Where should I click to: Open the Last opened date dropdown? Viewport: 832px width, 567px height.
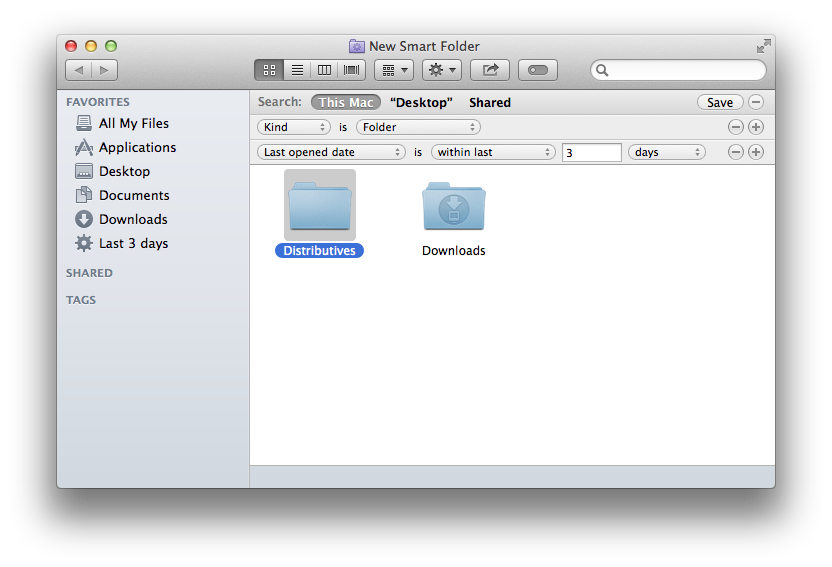click(x=331, y=152)
